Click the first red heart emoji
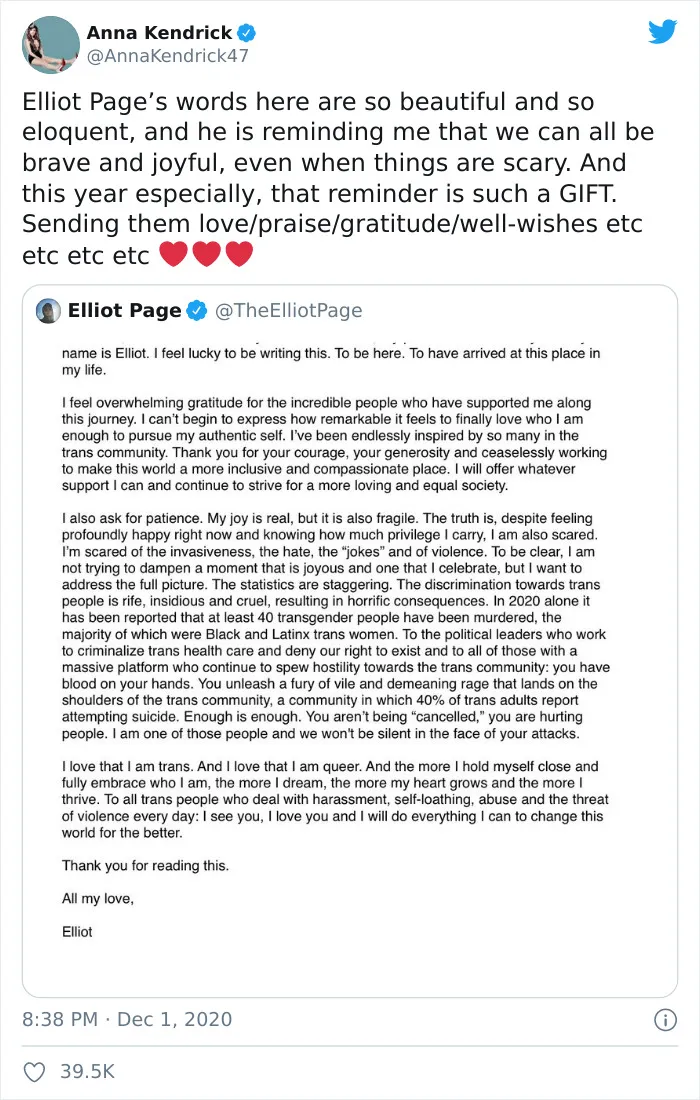The width and height of the screenshot is (700, 1100). (x=173, y=254)
